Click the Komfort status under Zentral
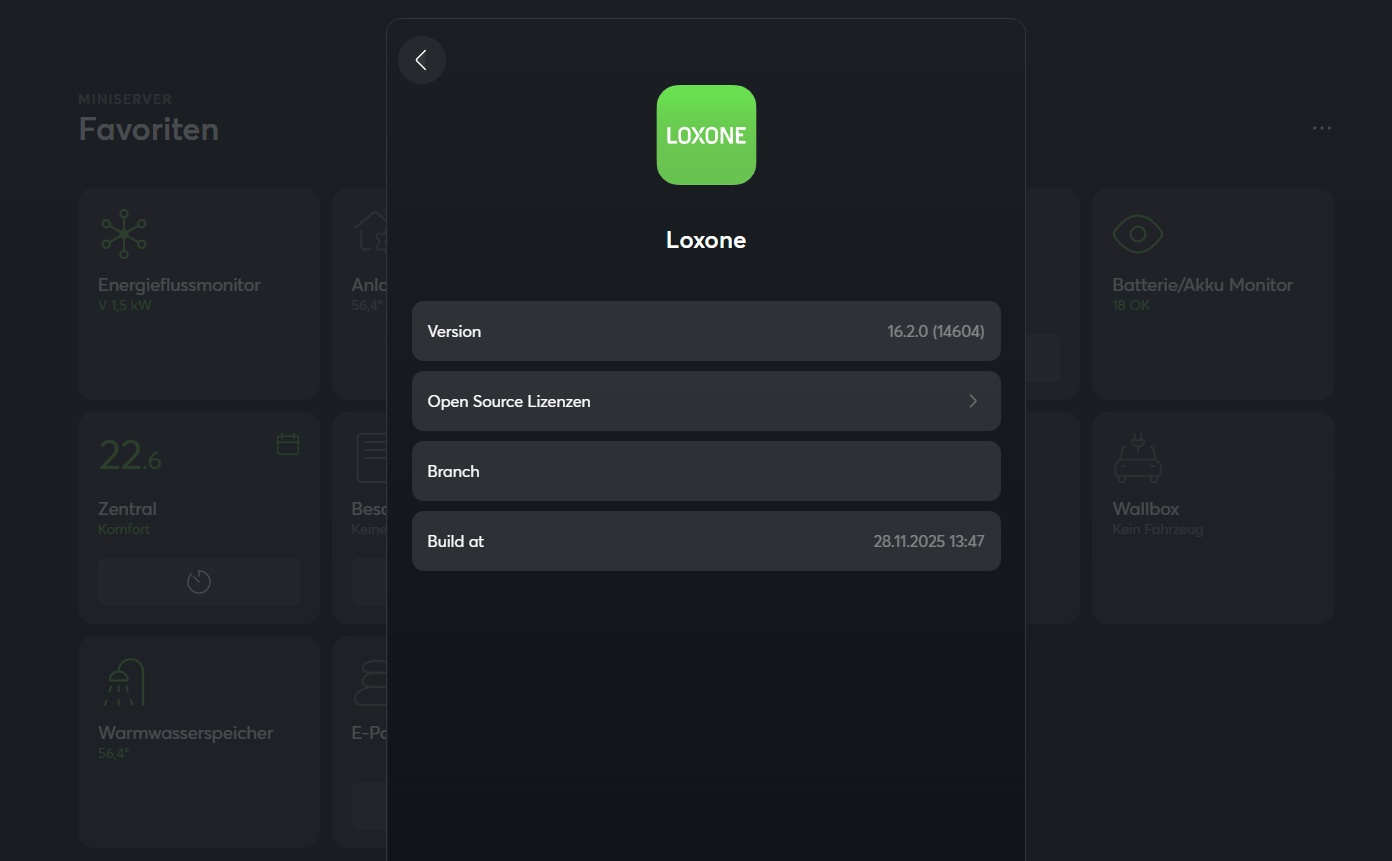1392x861 pixels. (x=124, y=529)
